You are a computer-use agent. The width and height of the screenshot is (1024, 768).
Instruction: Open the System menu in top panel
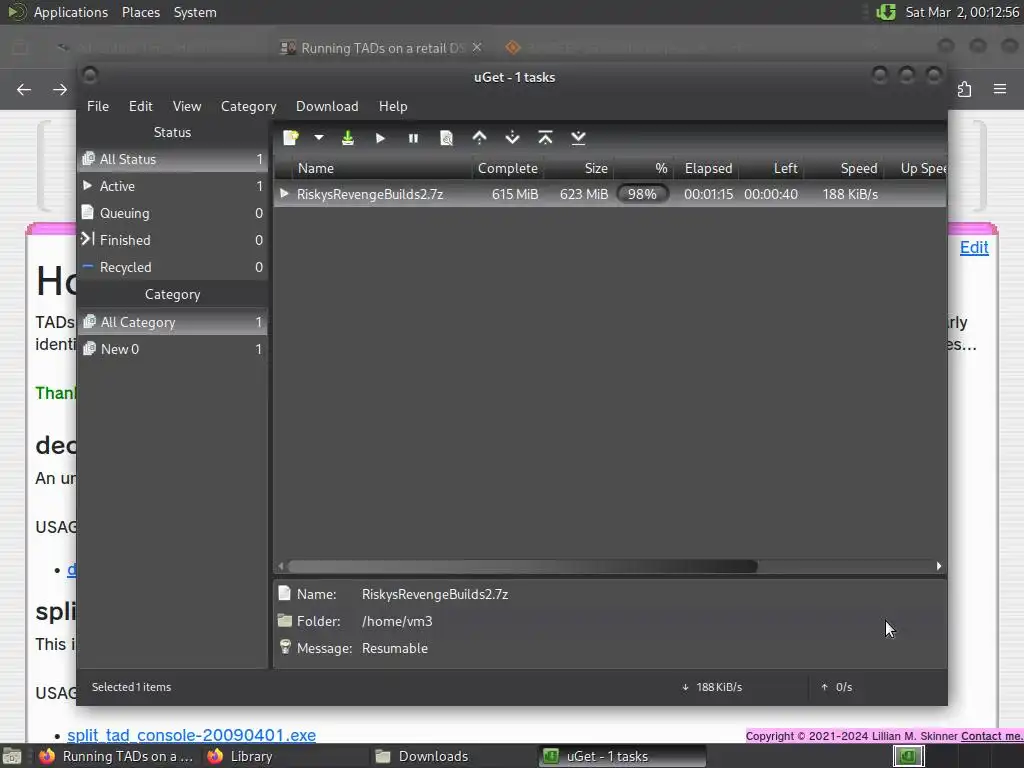(195, 12)
